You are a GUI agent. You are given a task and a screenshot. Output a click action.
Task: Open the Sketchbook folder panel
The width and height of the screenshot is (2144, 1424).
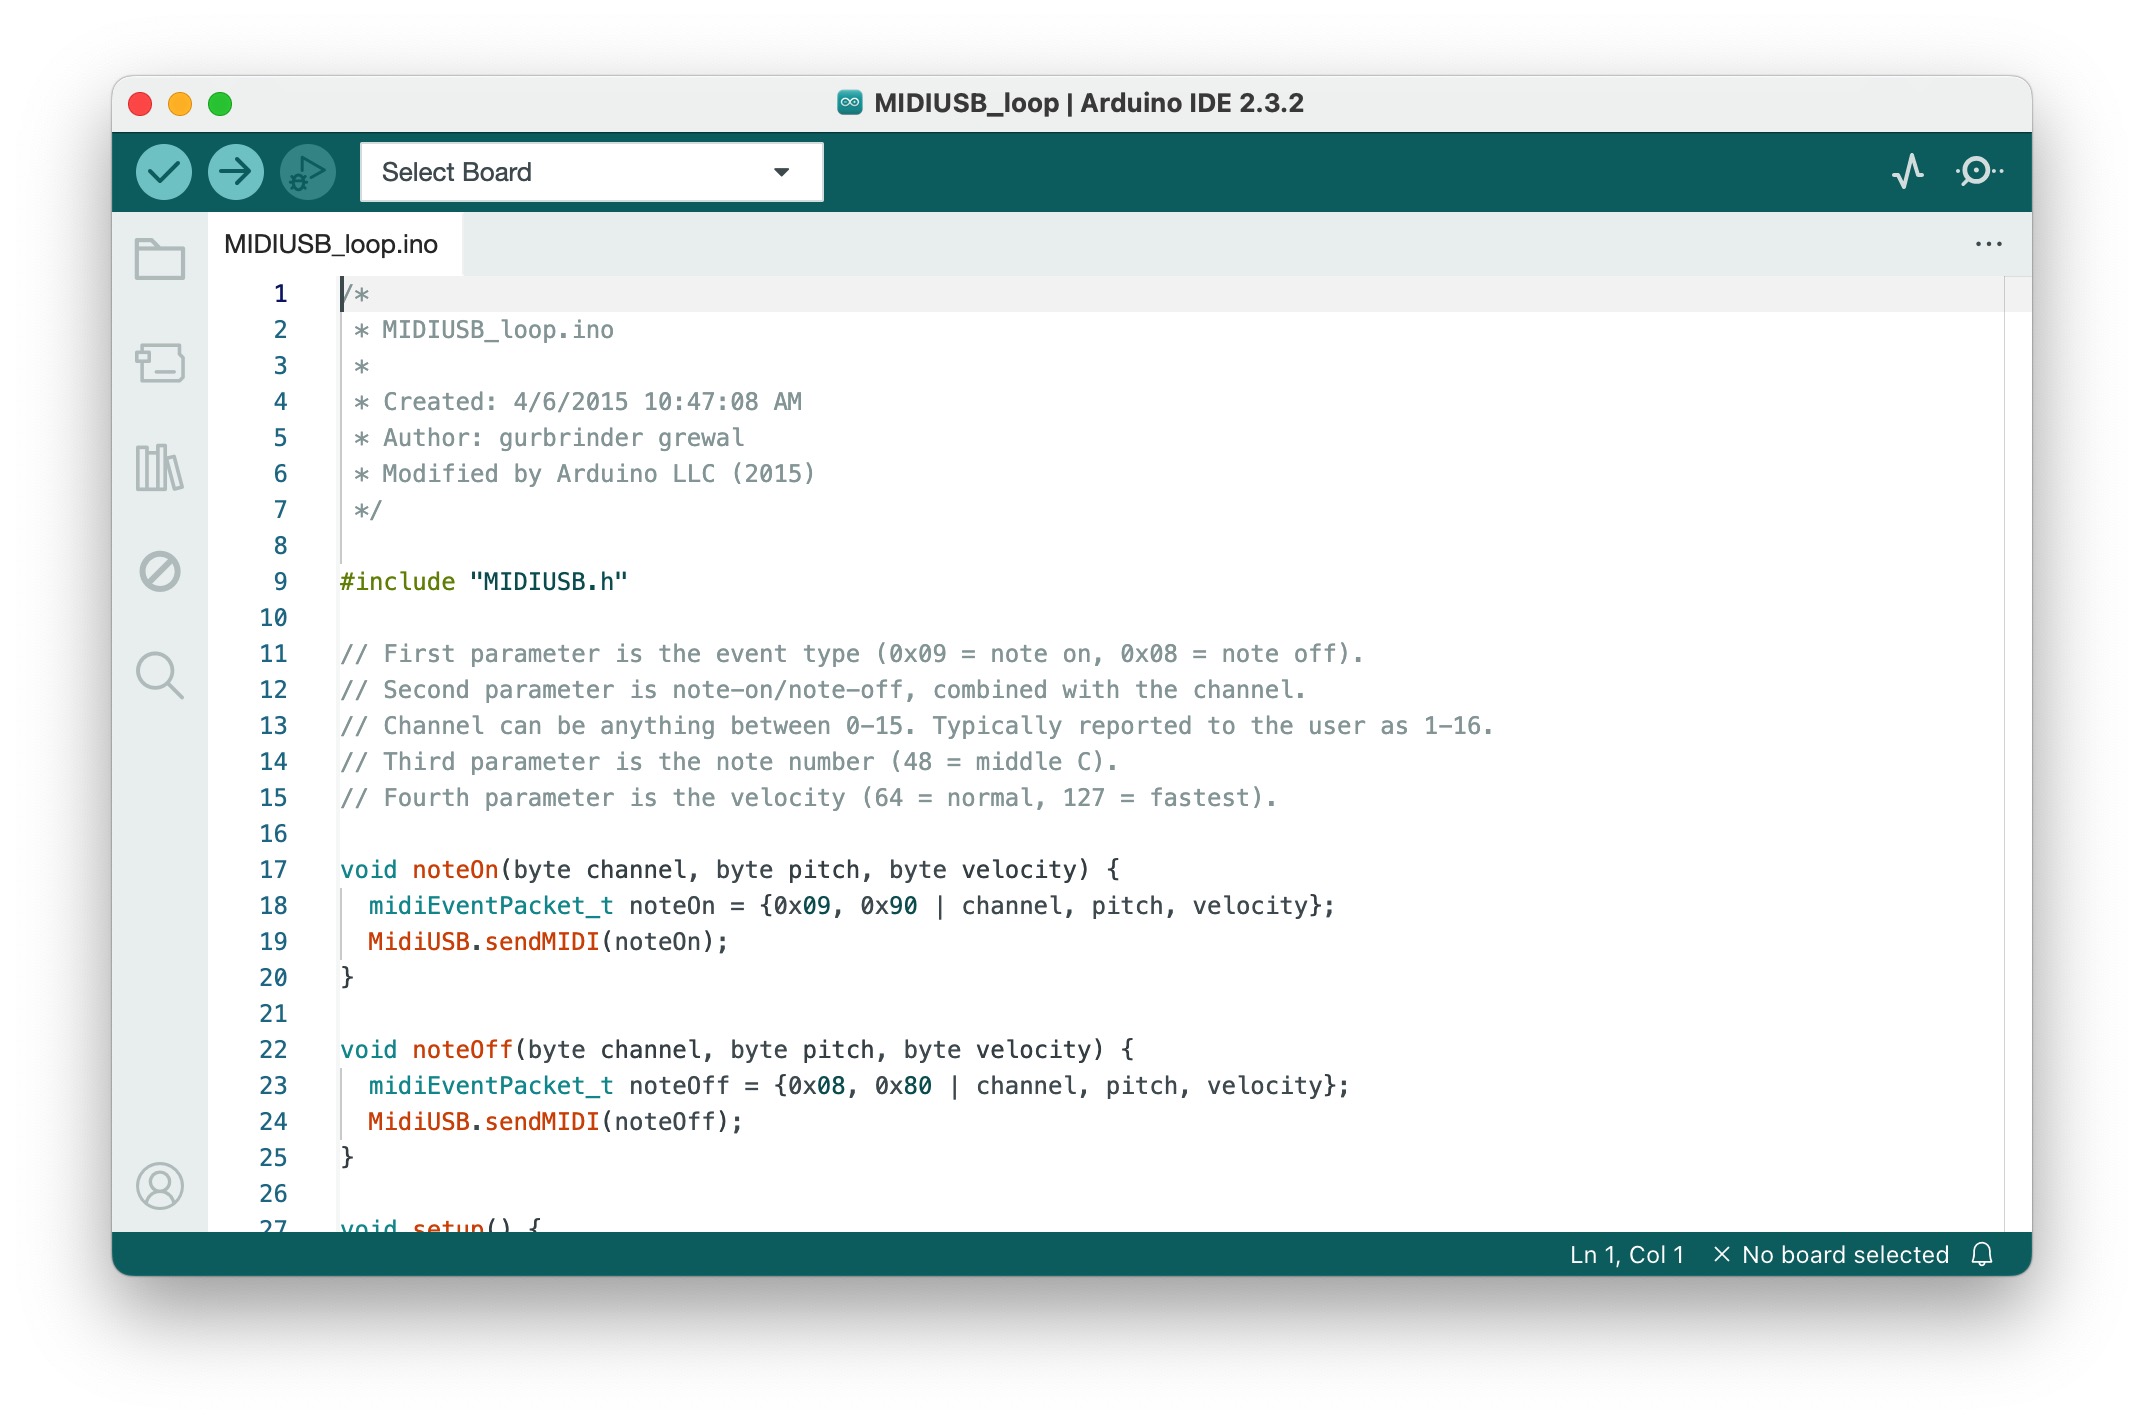[x=160, y=260]
